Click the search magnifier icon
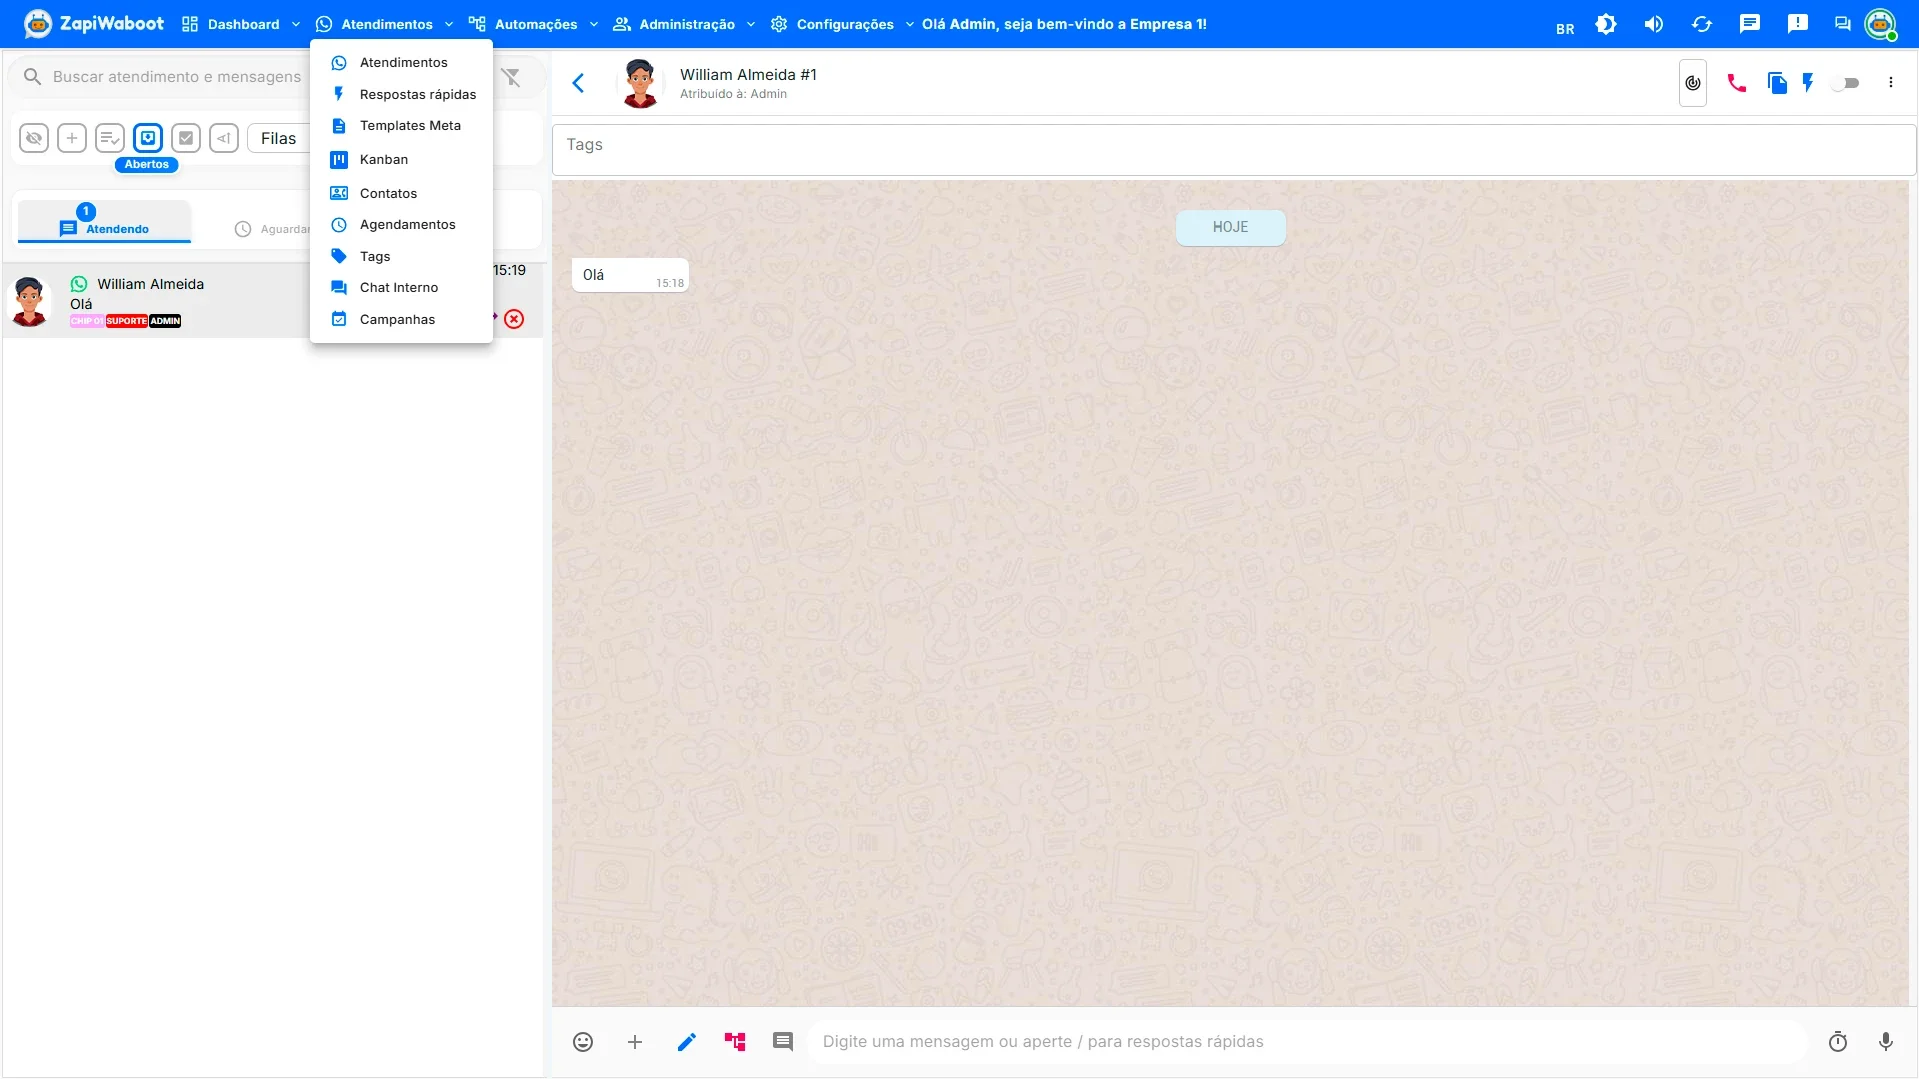 point(32,77)
